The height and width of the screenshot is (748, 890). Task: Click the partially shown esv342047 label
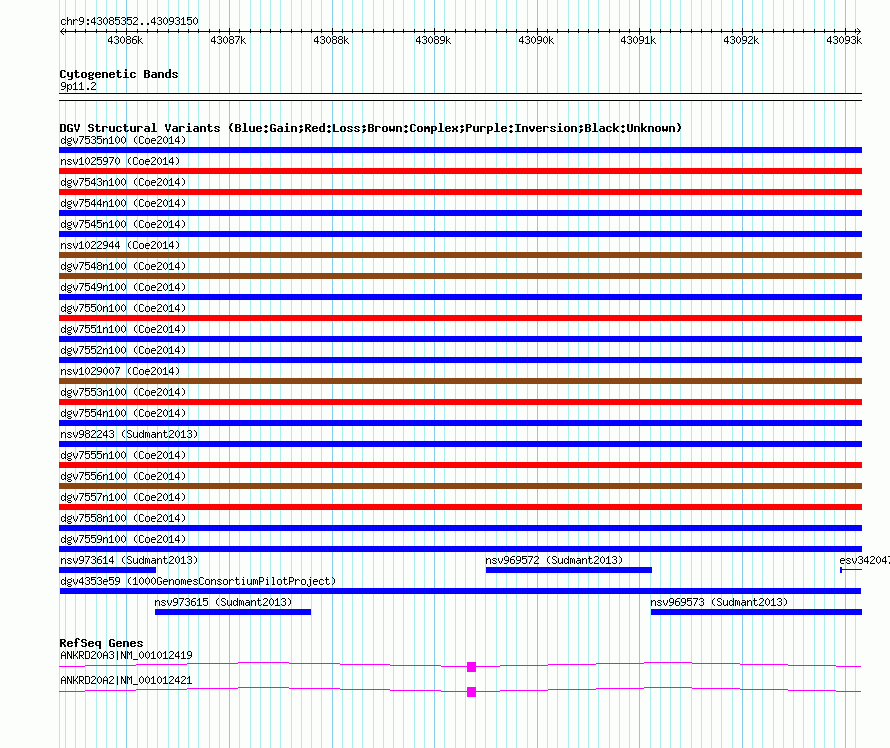[x=864, y=560]
